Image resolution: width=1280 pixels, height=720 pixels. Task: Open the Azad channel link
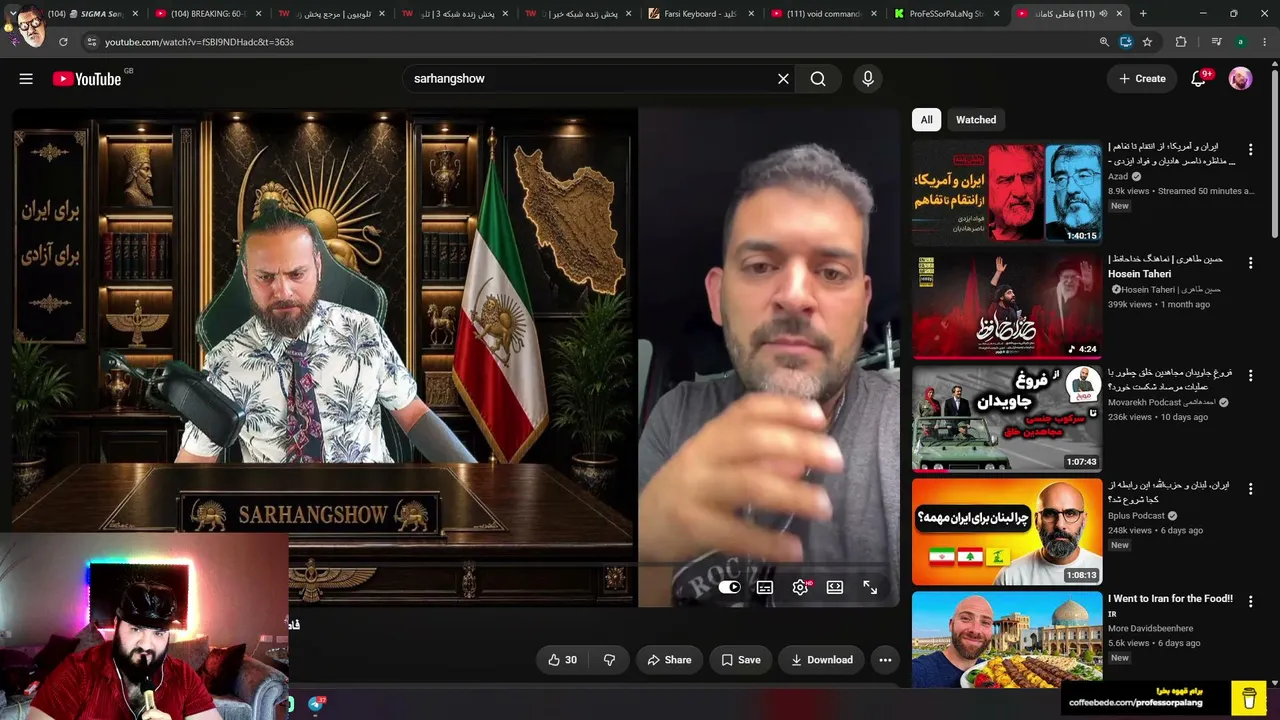[1118, 177]
